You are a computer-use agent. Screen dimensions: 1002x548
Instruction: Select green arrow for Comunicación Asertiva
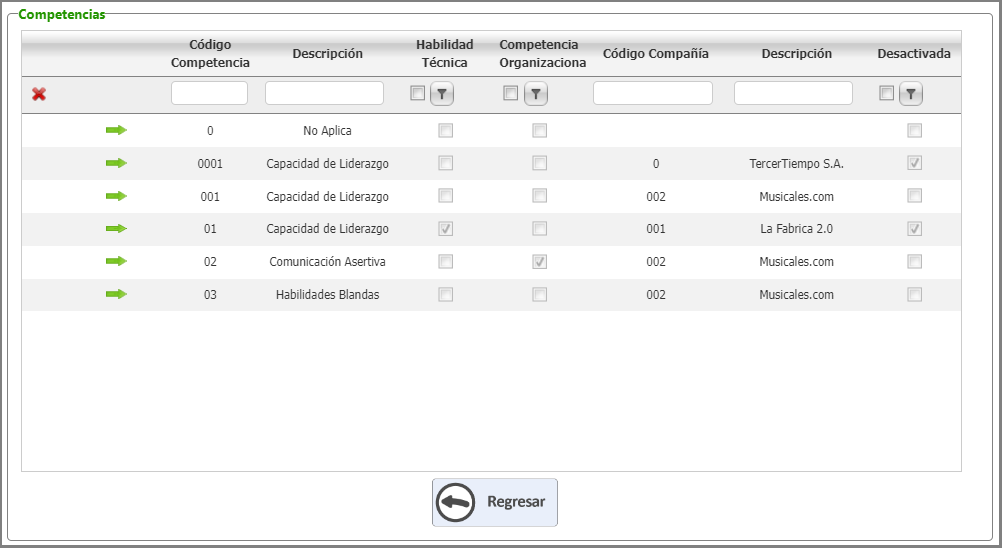(x=116, y=261)
